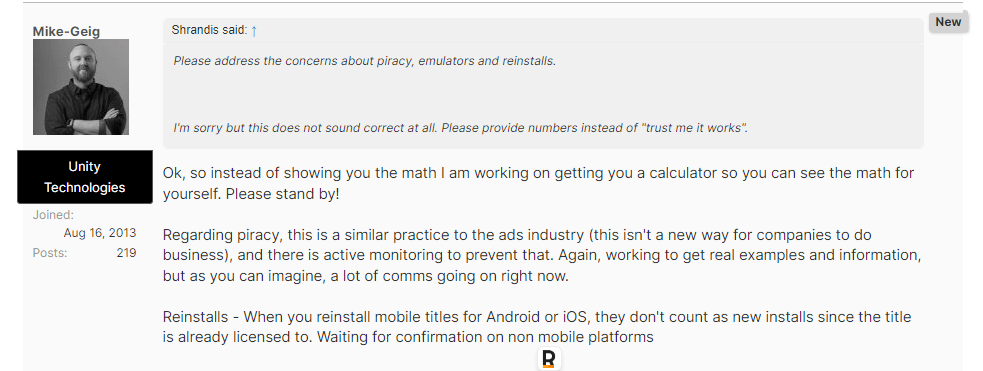Click the 219 posts count
This screenshot has width=983, height=371.
126,253
